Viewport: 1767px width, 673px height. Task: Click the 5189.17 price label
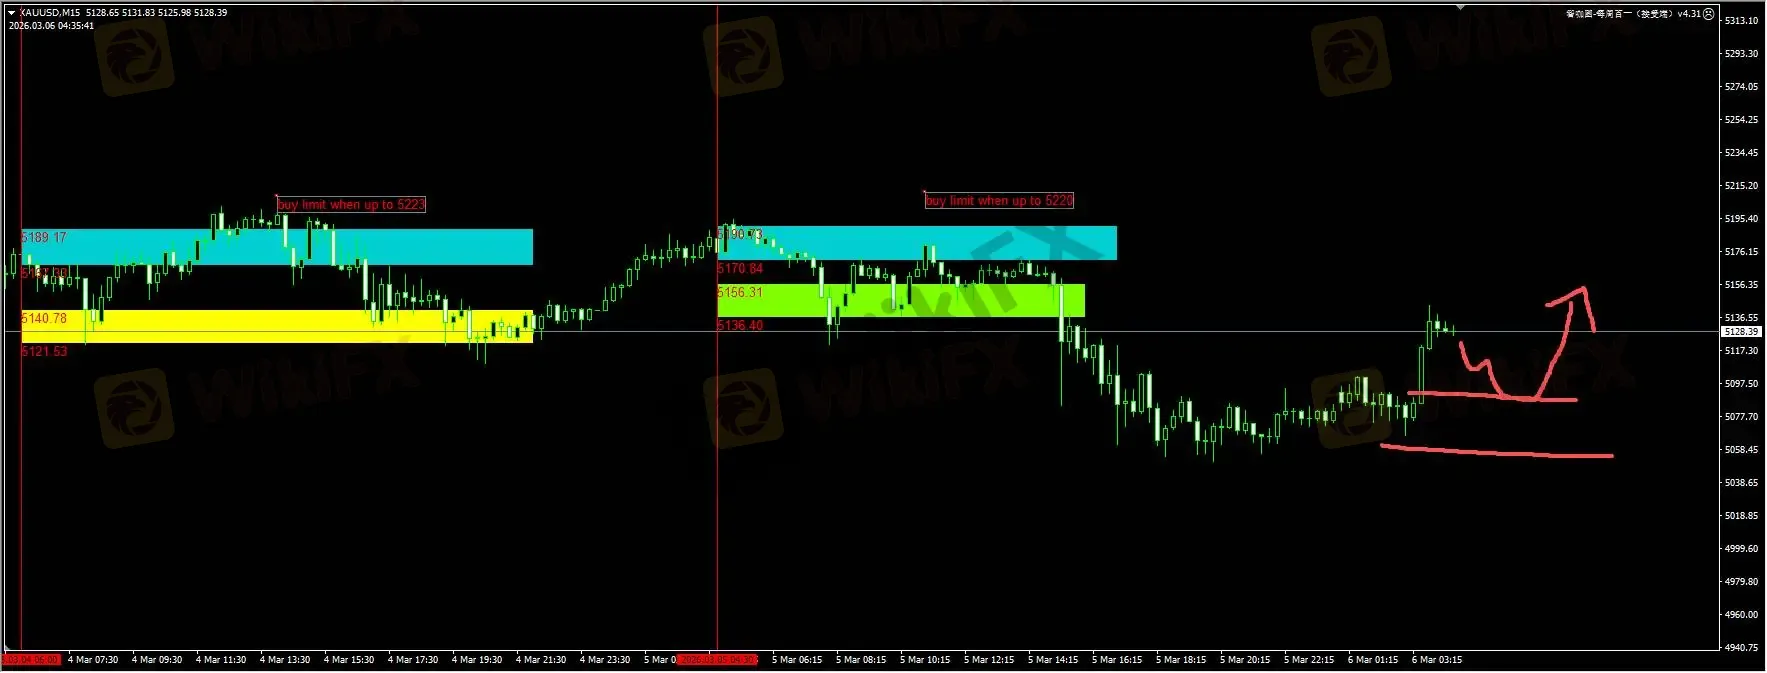click(44, 238)
